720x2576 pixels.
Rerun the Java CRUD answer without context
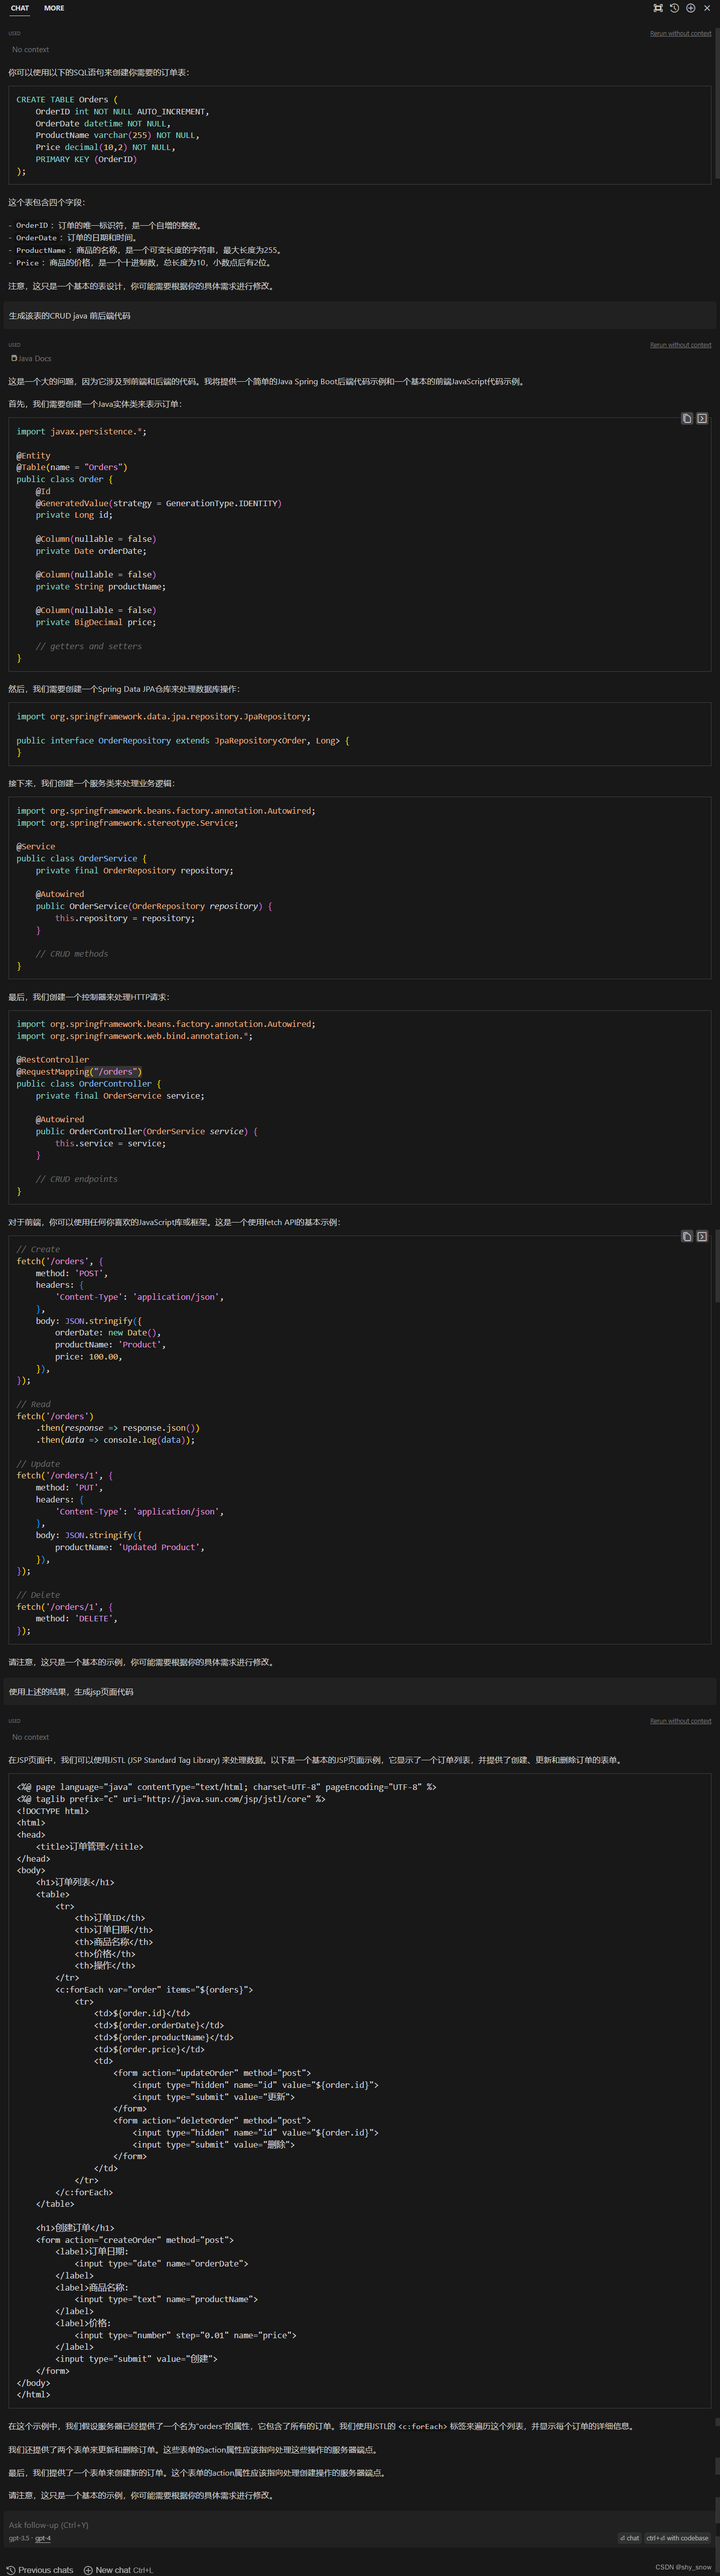point(680,345)
